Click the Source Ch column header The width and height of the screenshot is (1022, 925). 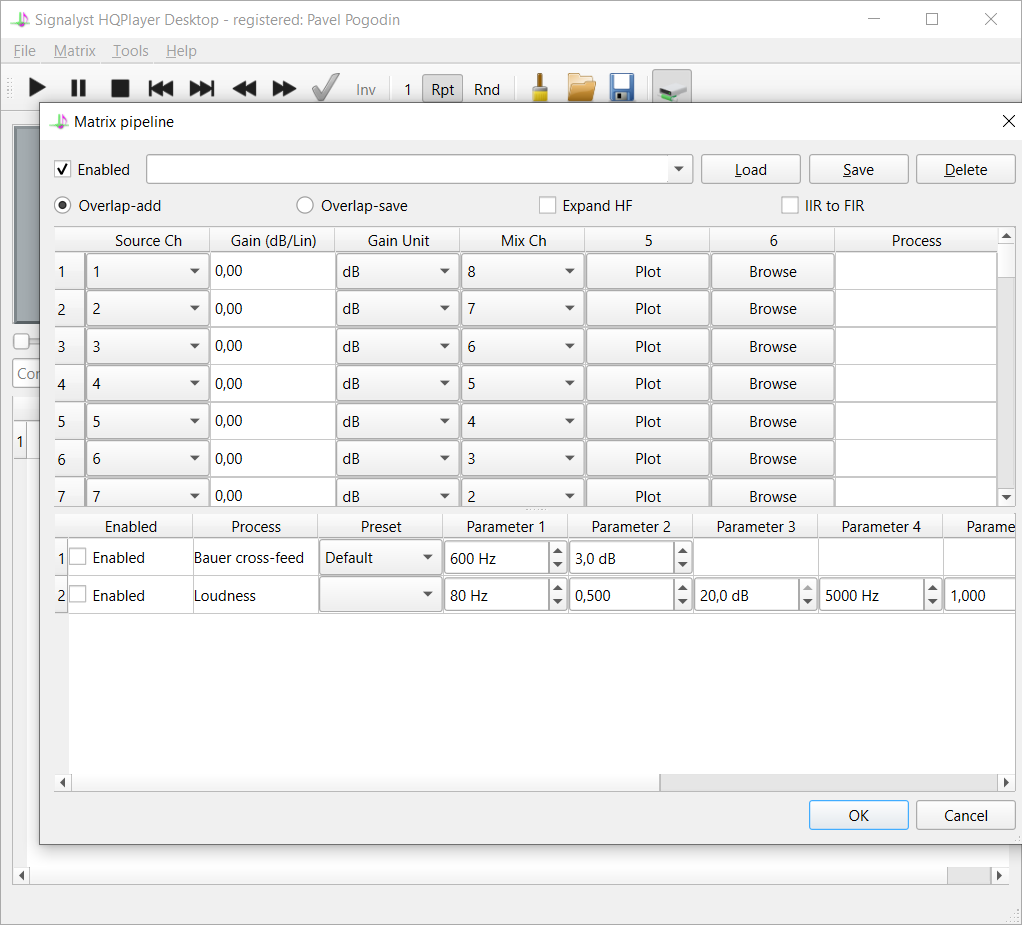[x=148, y=240]
